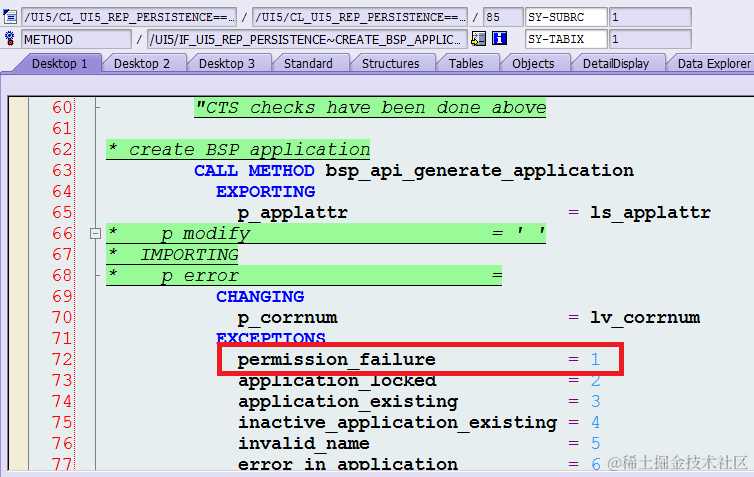Click the second /UI5/CL_UI5_REP_PERSISTENCE include field
This screenshot has width=754, height=477.
point(360,17)
